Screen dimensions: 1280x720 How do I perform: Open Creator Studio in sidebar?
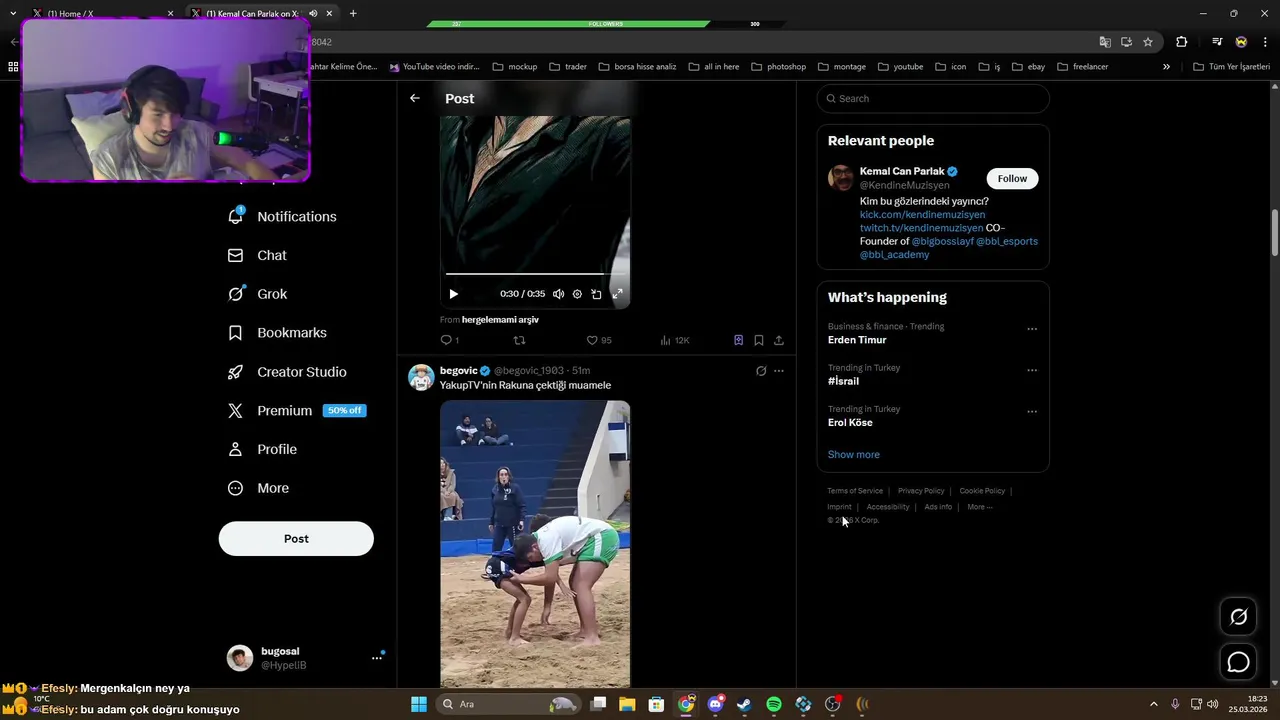(287, 372)
